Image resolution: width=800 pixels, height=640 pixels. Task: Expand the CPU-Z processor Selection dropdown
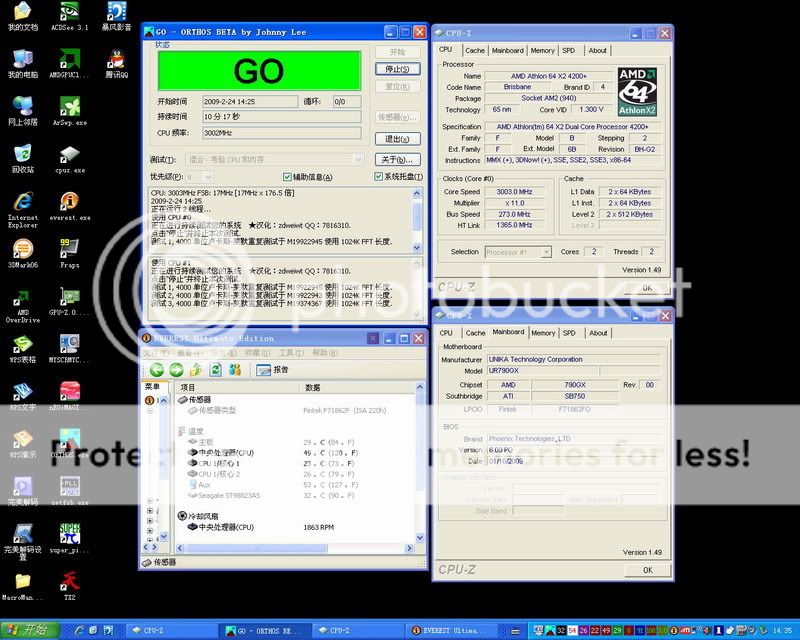[x=517, y=252]
